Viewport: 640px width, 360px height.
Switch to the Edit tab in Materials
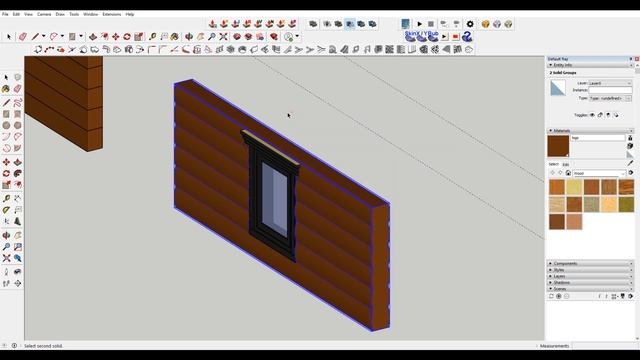566,164
